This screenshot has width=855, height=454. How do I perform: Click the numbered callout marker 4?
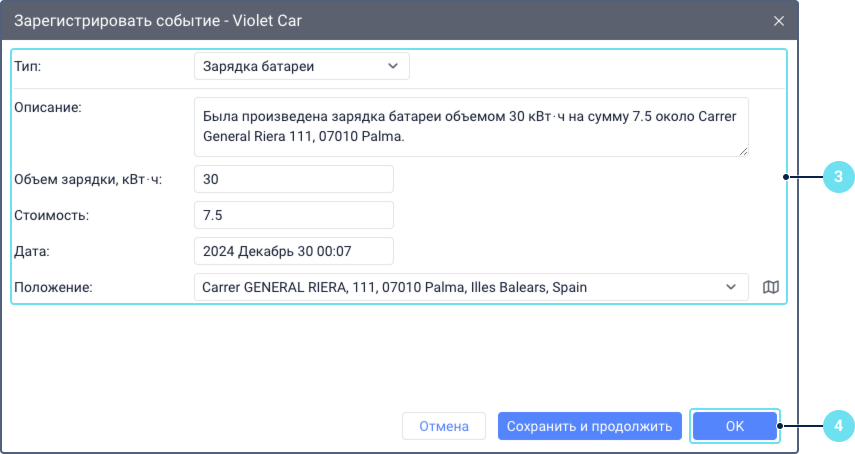838,426
